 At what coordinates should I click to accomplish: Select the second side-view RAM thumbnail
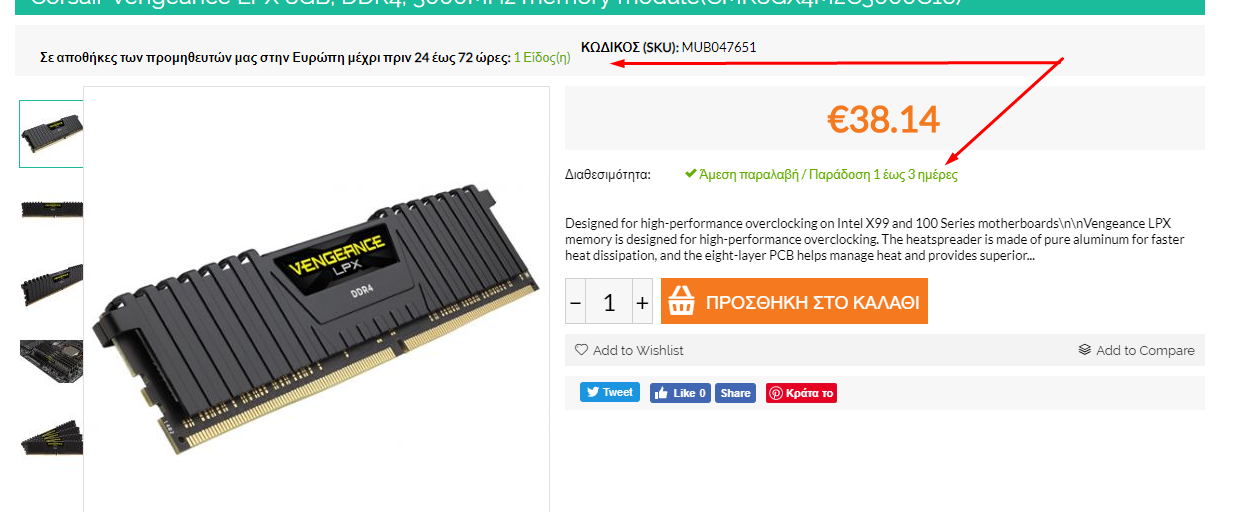tap(51, 209)
